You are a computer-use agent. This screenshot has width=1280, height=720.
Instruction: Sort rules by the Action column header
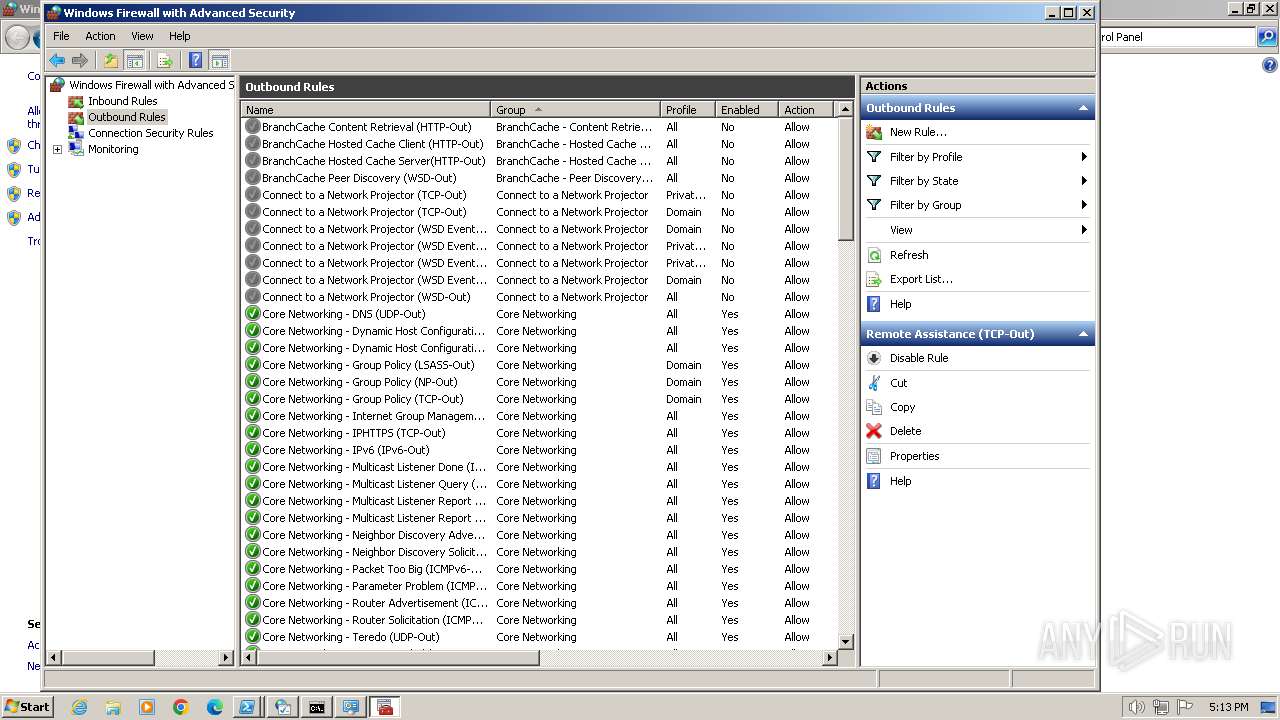click(x=806, y=110)
